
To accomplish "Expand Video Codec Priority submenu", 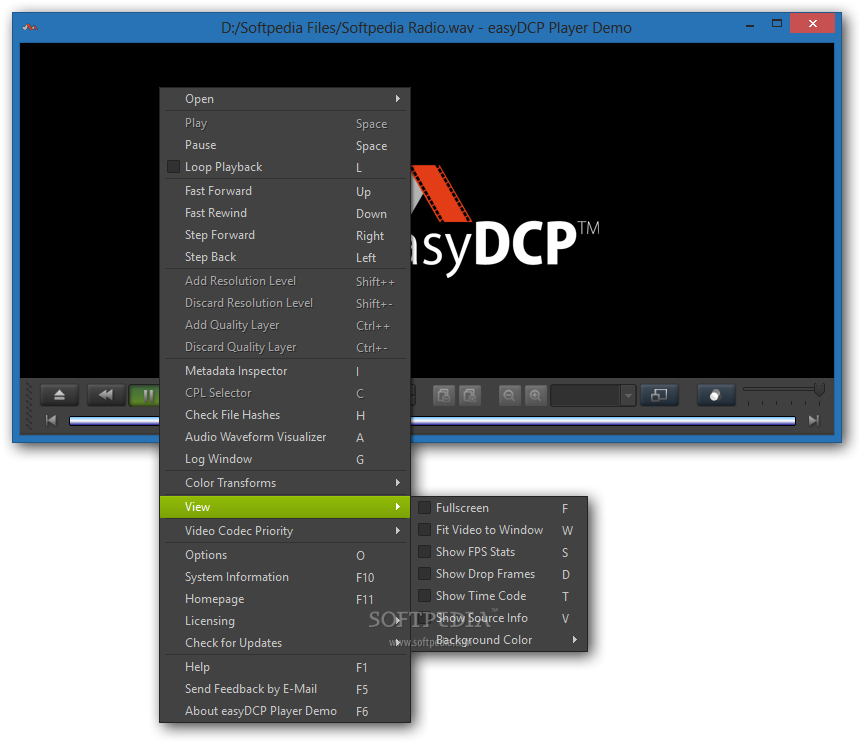I will point(285,531).
